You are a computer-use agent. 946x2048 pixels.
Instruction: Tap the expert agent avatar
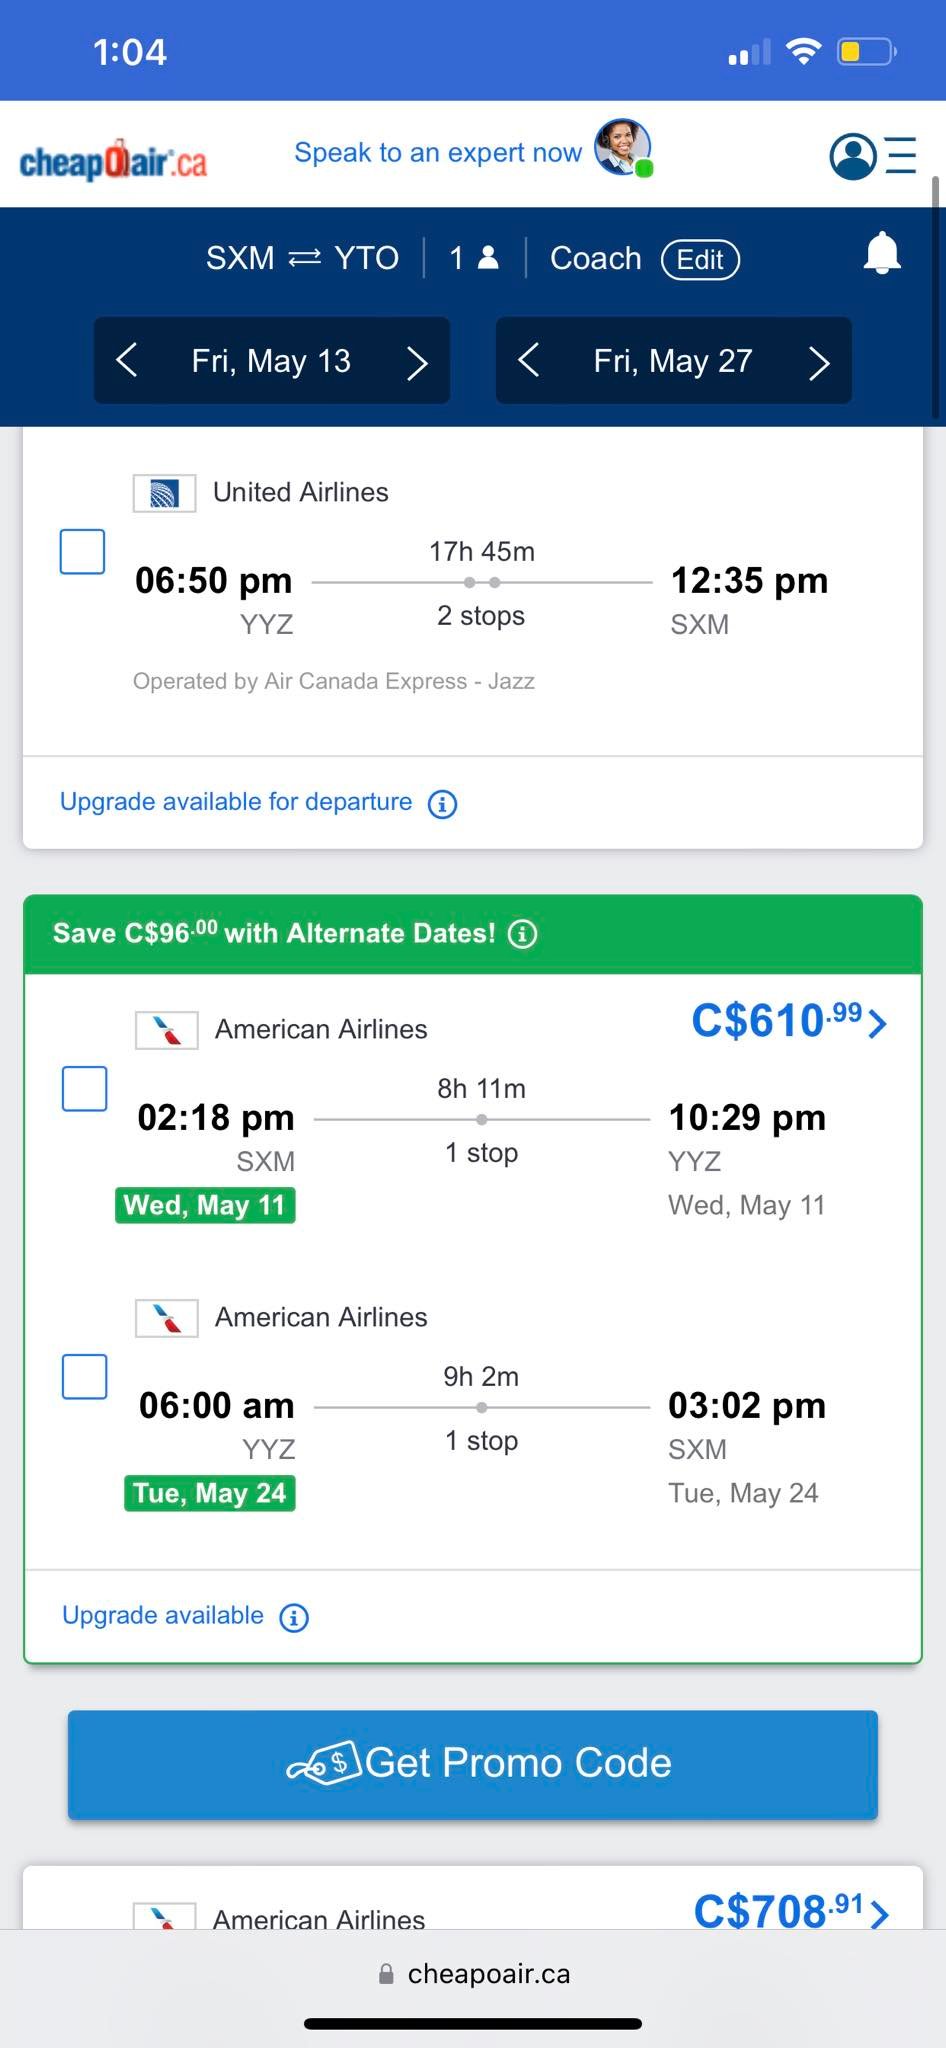[623, 148]
